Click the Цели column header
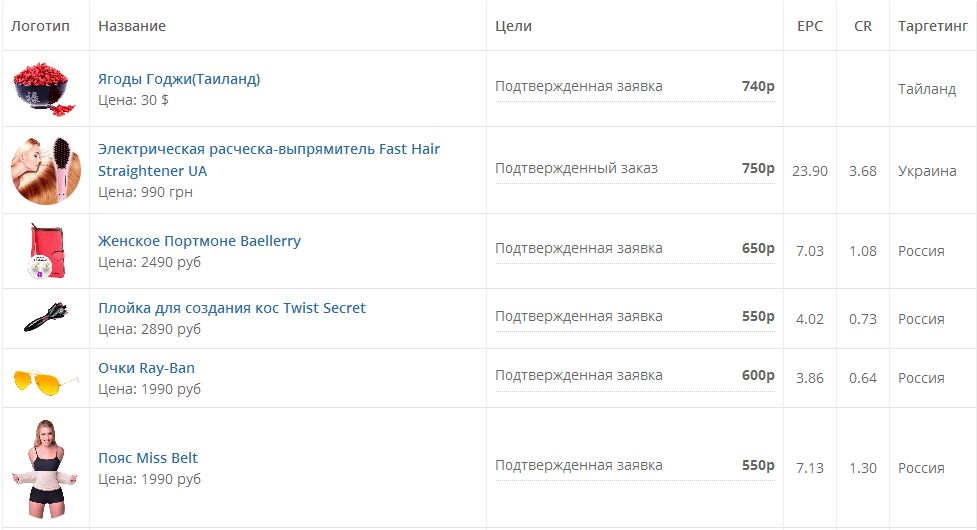 pos(513,26)
